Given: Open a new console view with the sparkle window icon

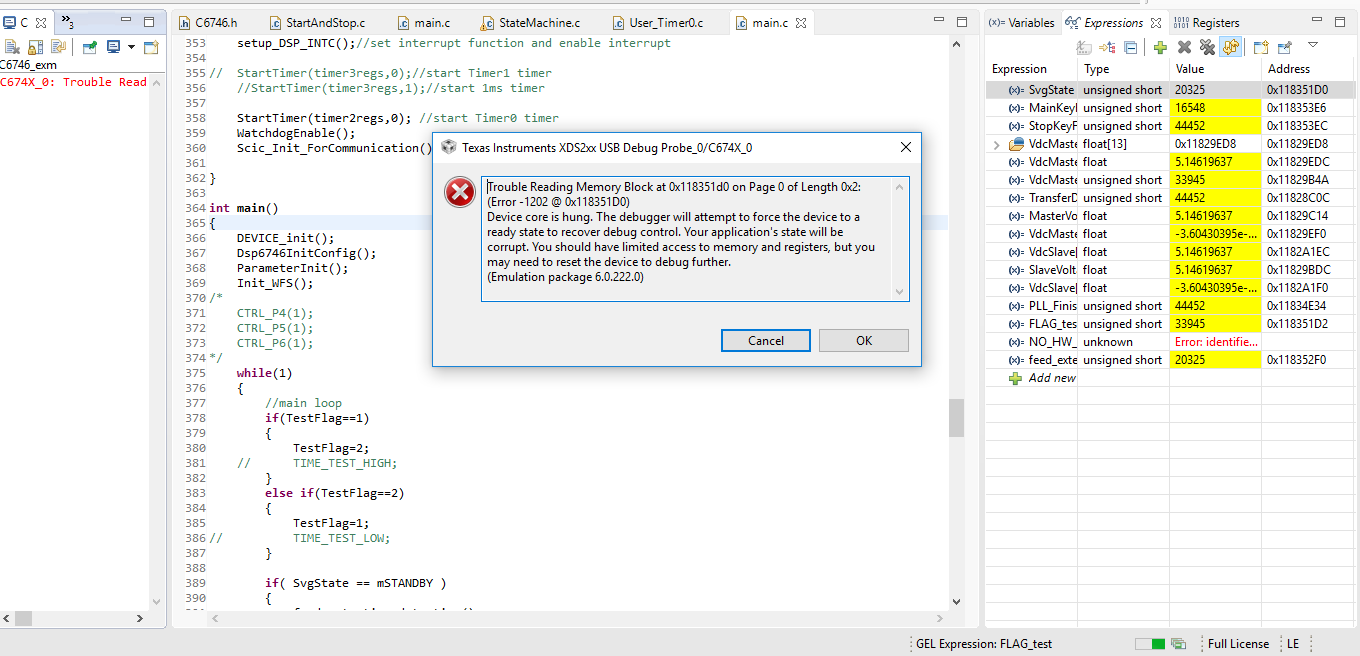Looking at the screenshot, I should [151, 47].
